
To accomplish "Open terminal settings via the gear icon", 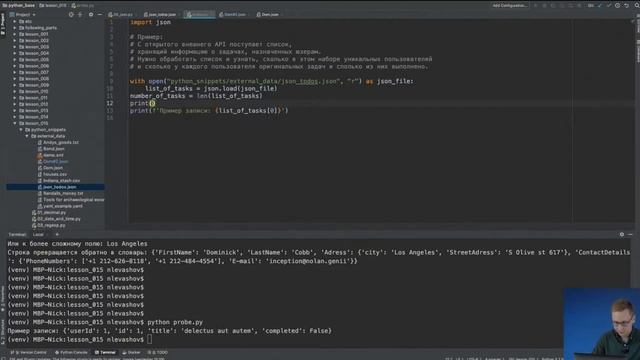I will (622, 234).
